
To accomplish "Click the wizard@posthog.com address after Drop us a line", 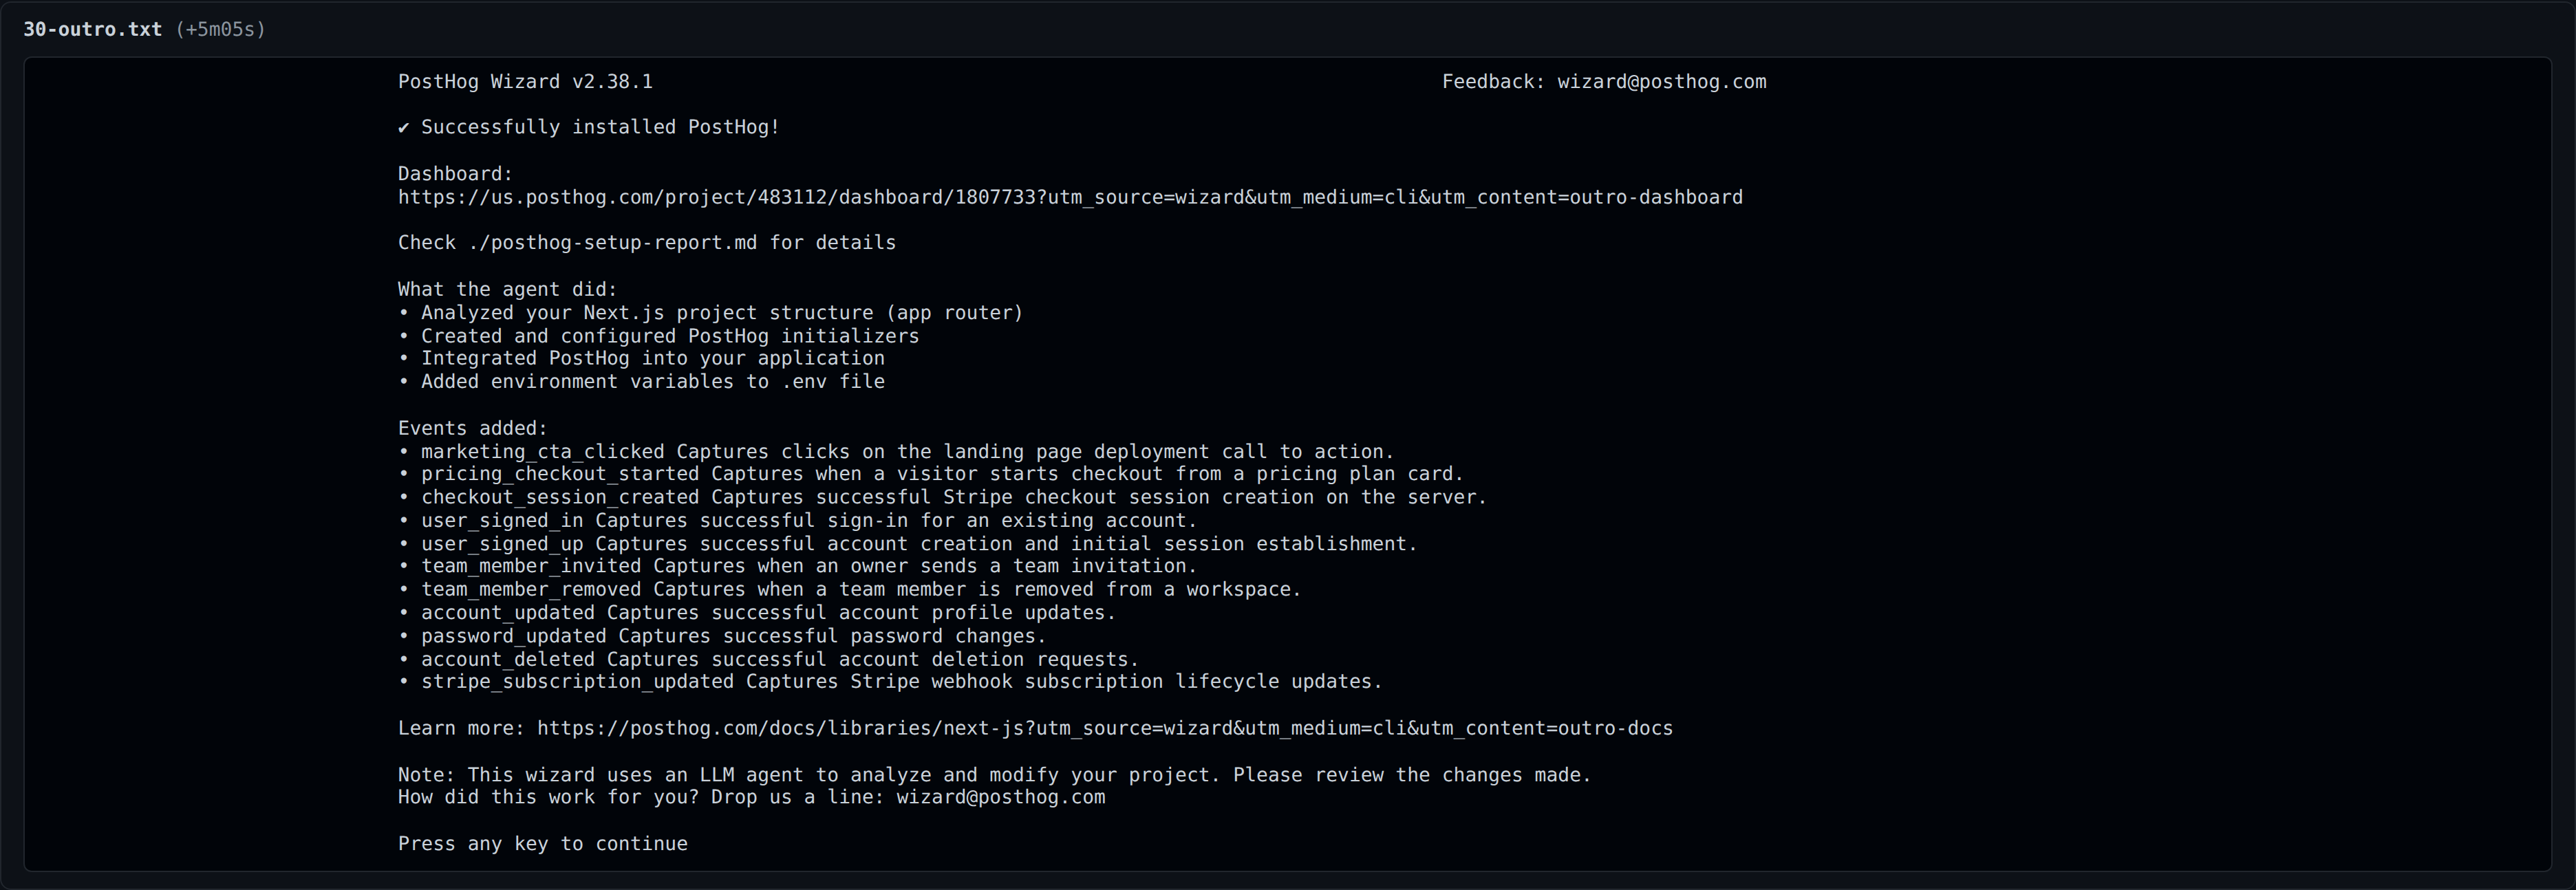I will pos(1001,797).
